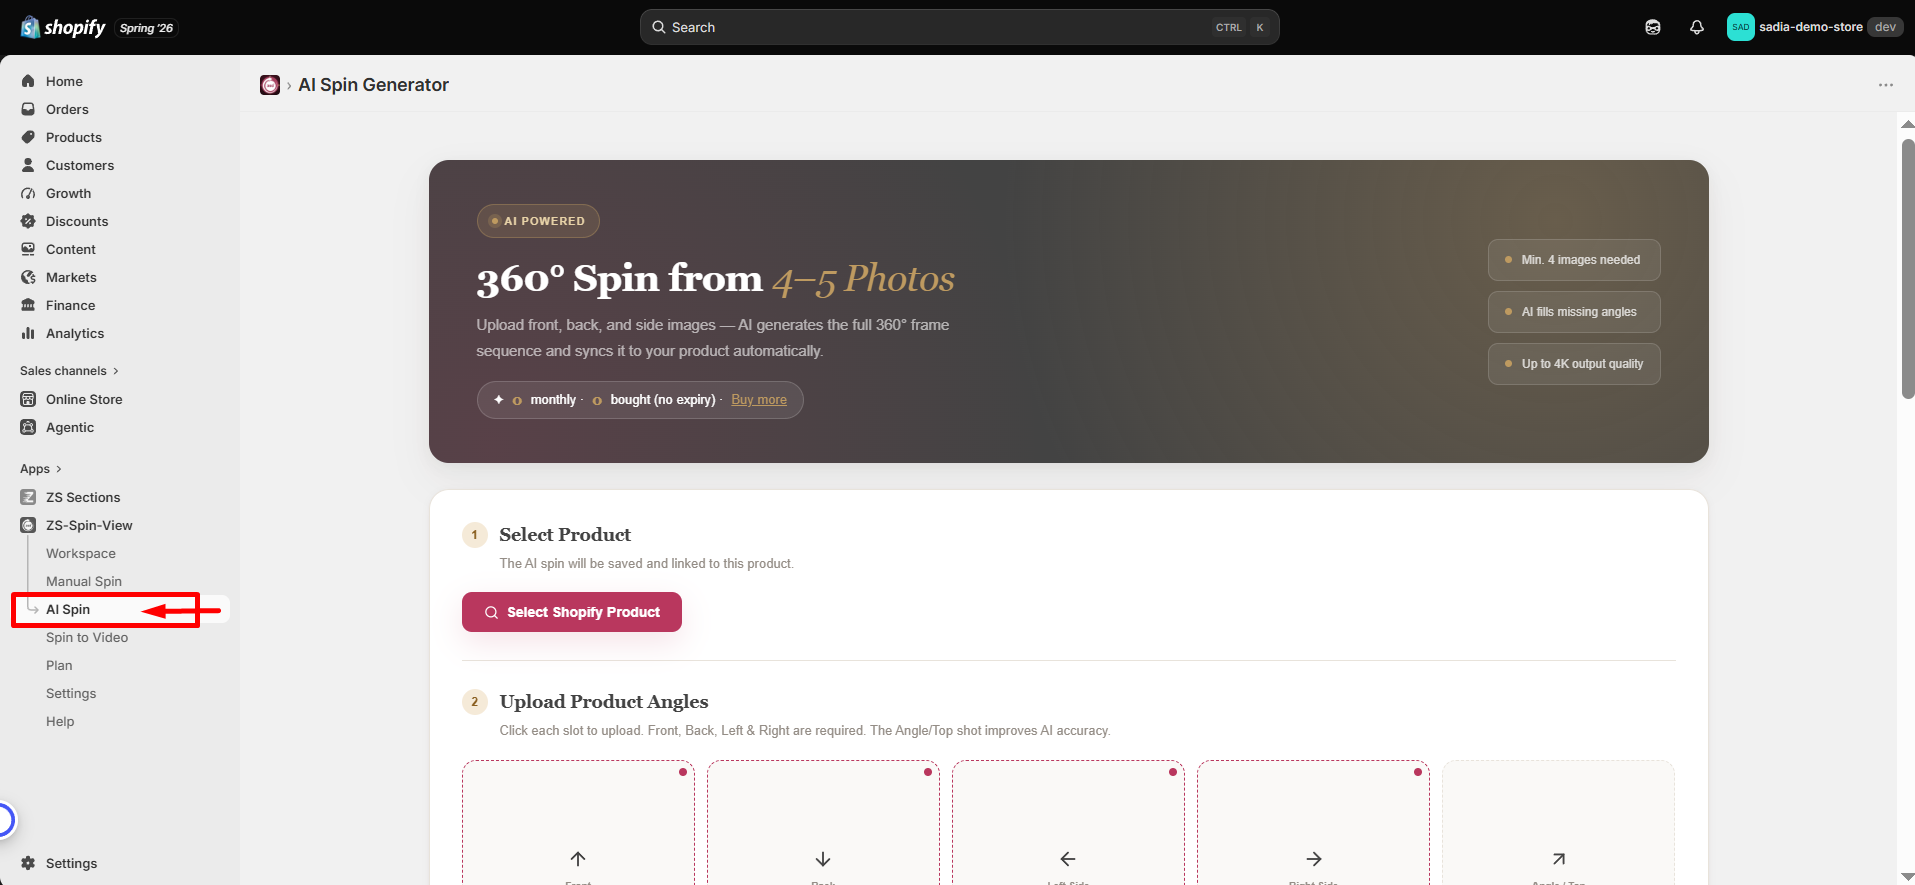The image size is (1915, 885).
Task: Click the Back angle upload slot
Action: 823,822
